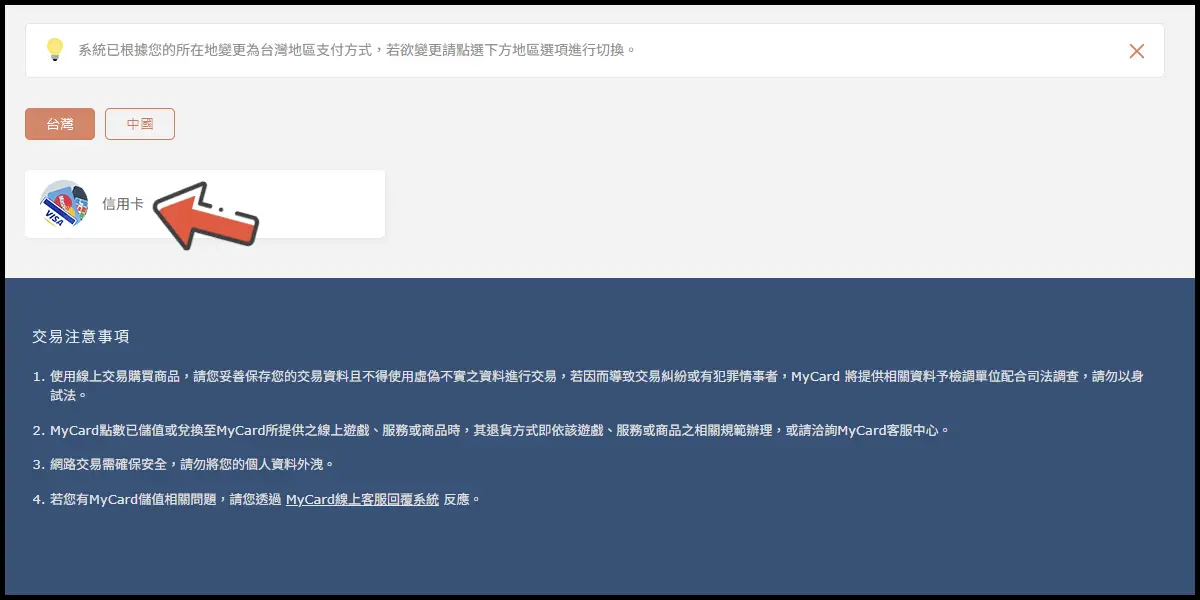Viewport: 1200px width, 600px height.
Task: Dismiss the region notice with the X icon
Action: 1136,51
